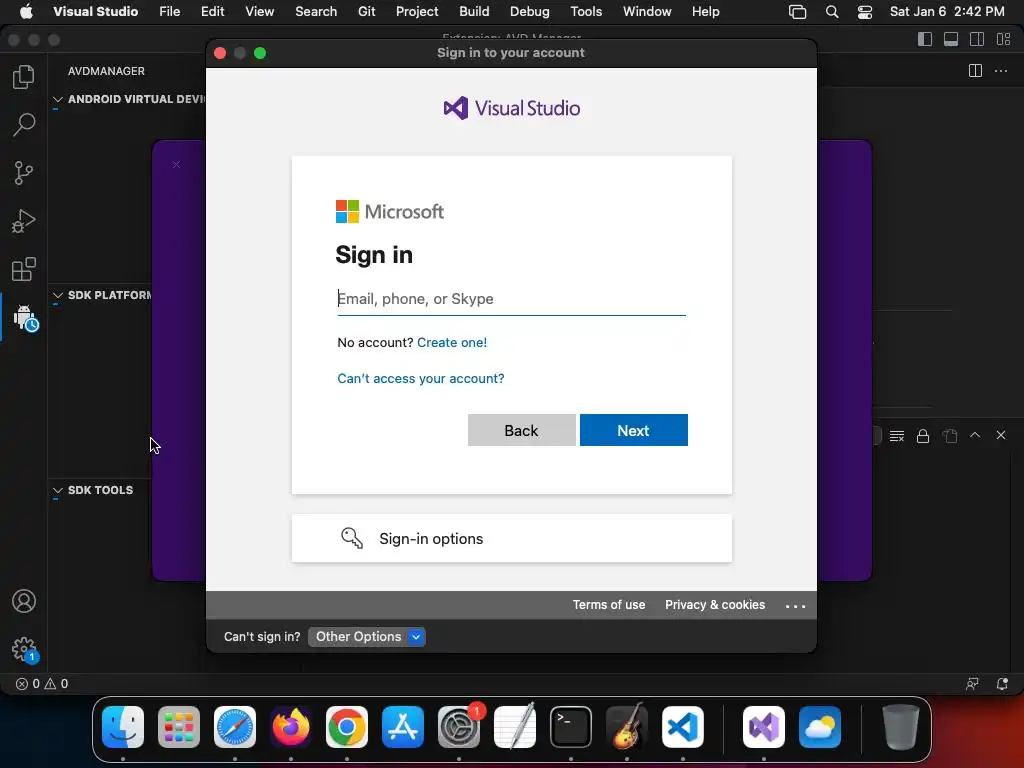Viewport: 1024px width, 768px height.
Task: Open Privacy & cookies link
Action: pos(714,605)
